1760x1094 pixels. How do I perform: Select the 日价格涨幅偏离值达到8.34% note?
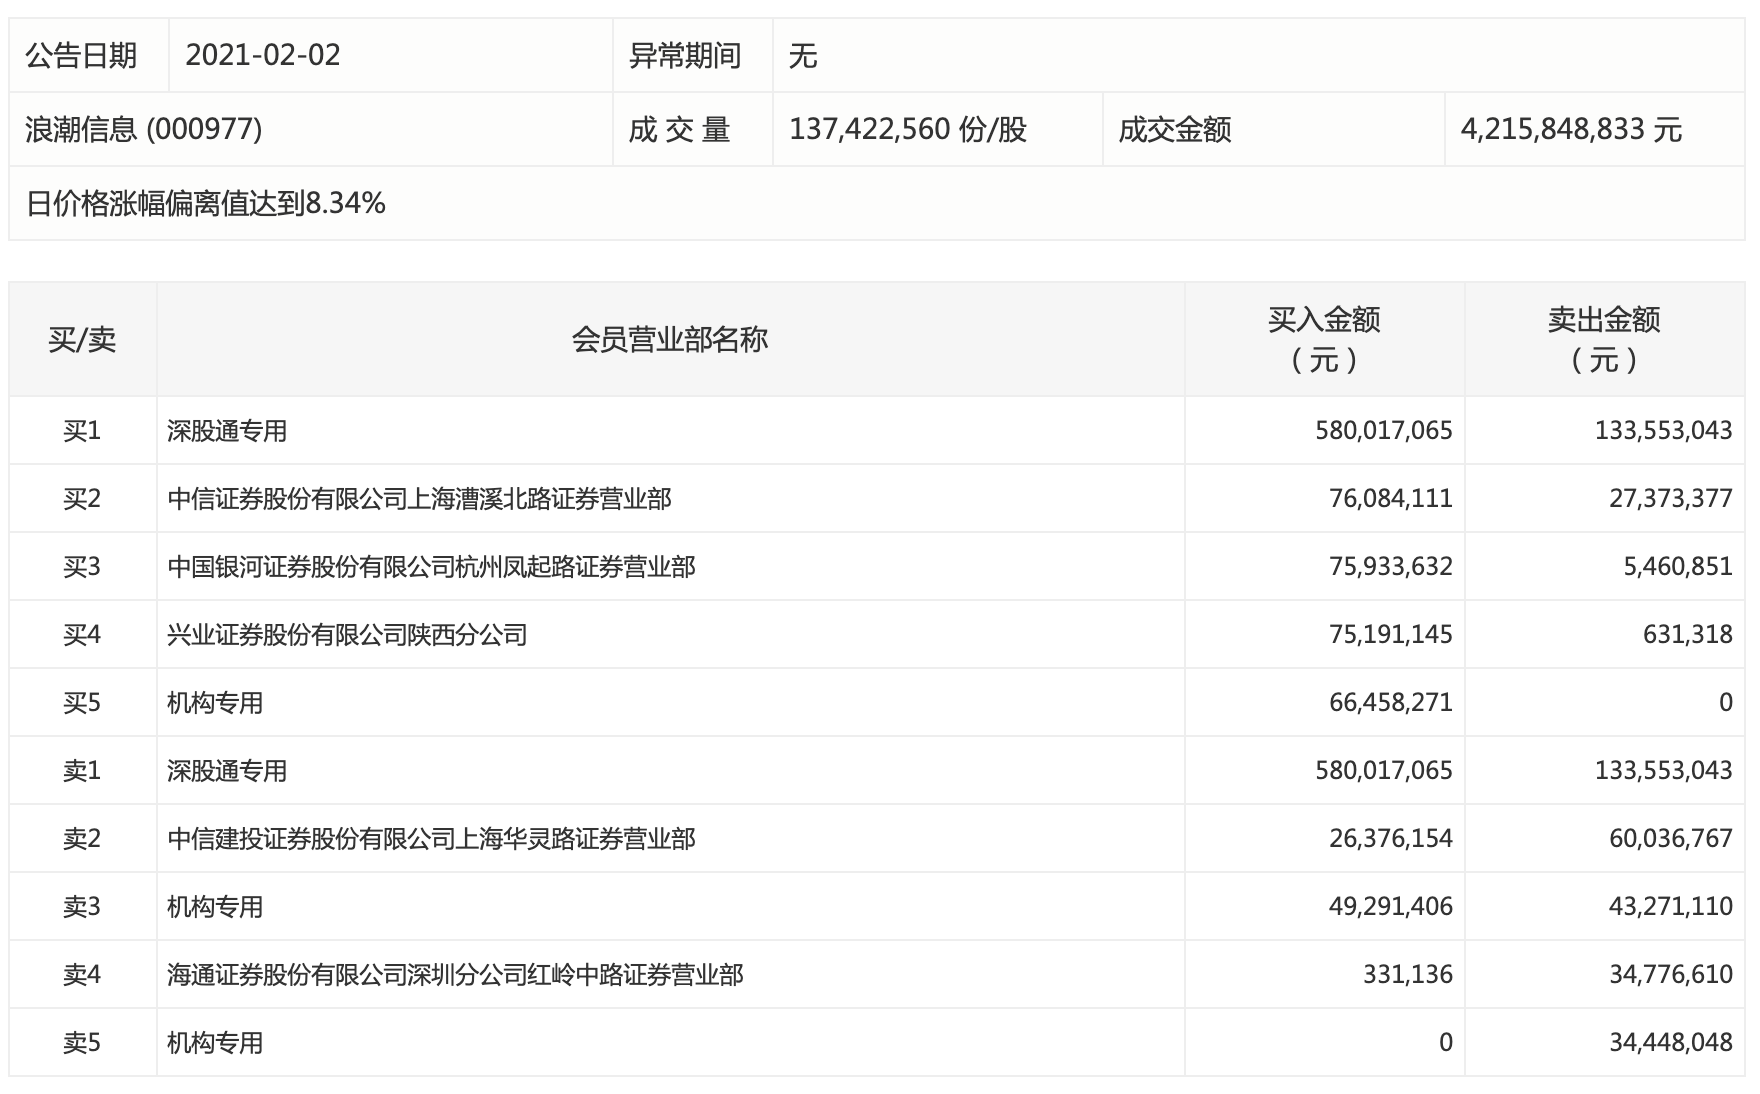tap(205, 203)
